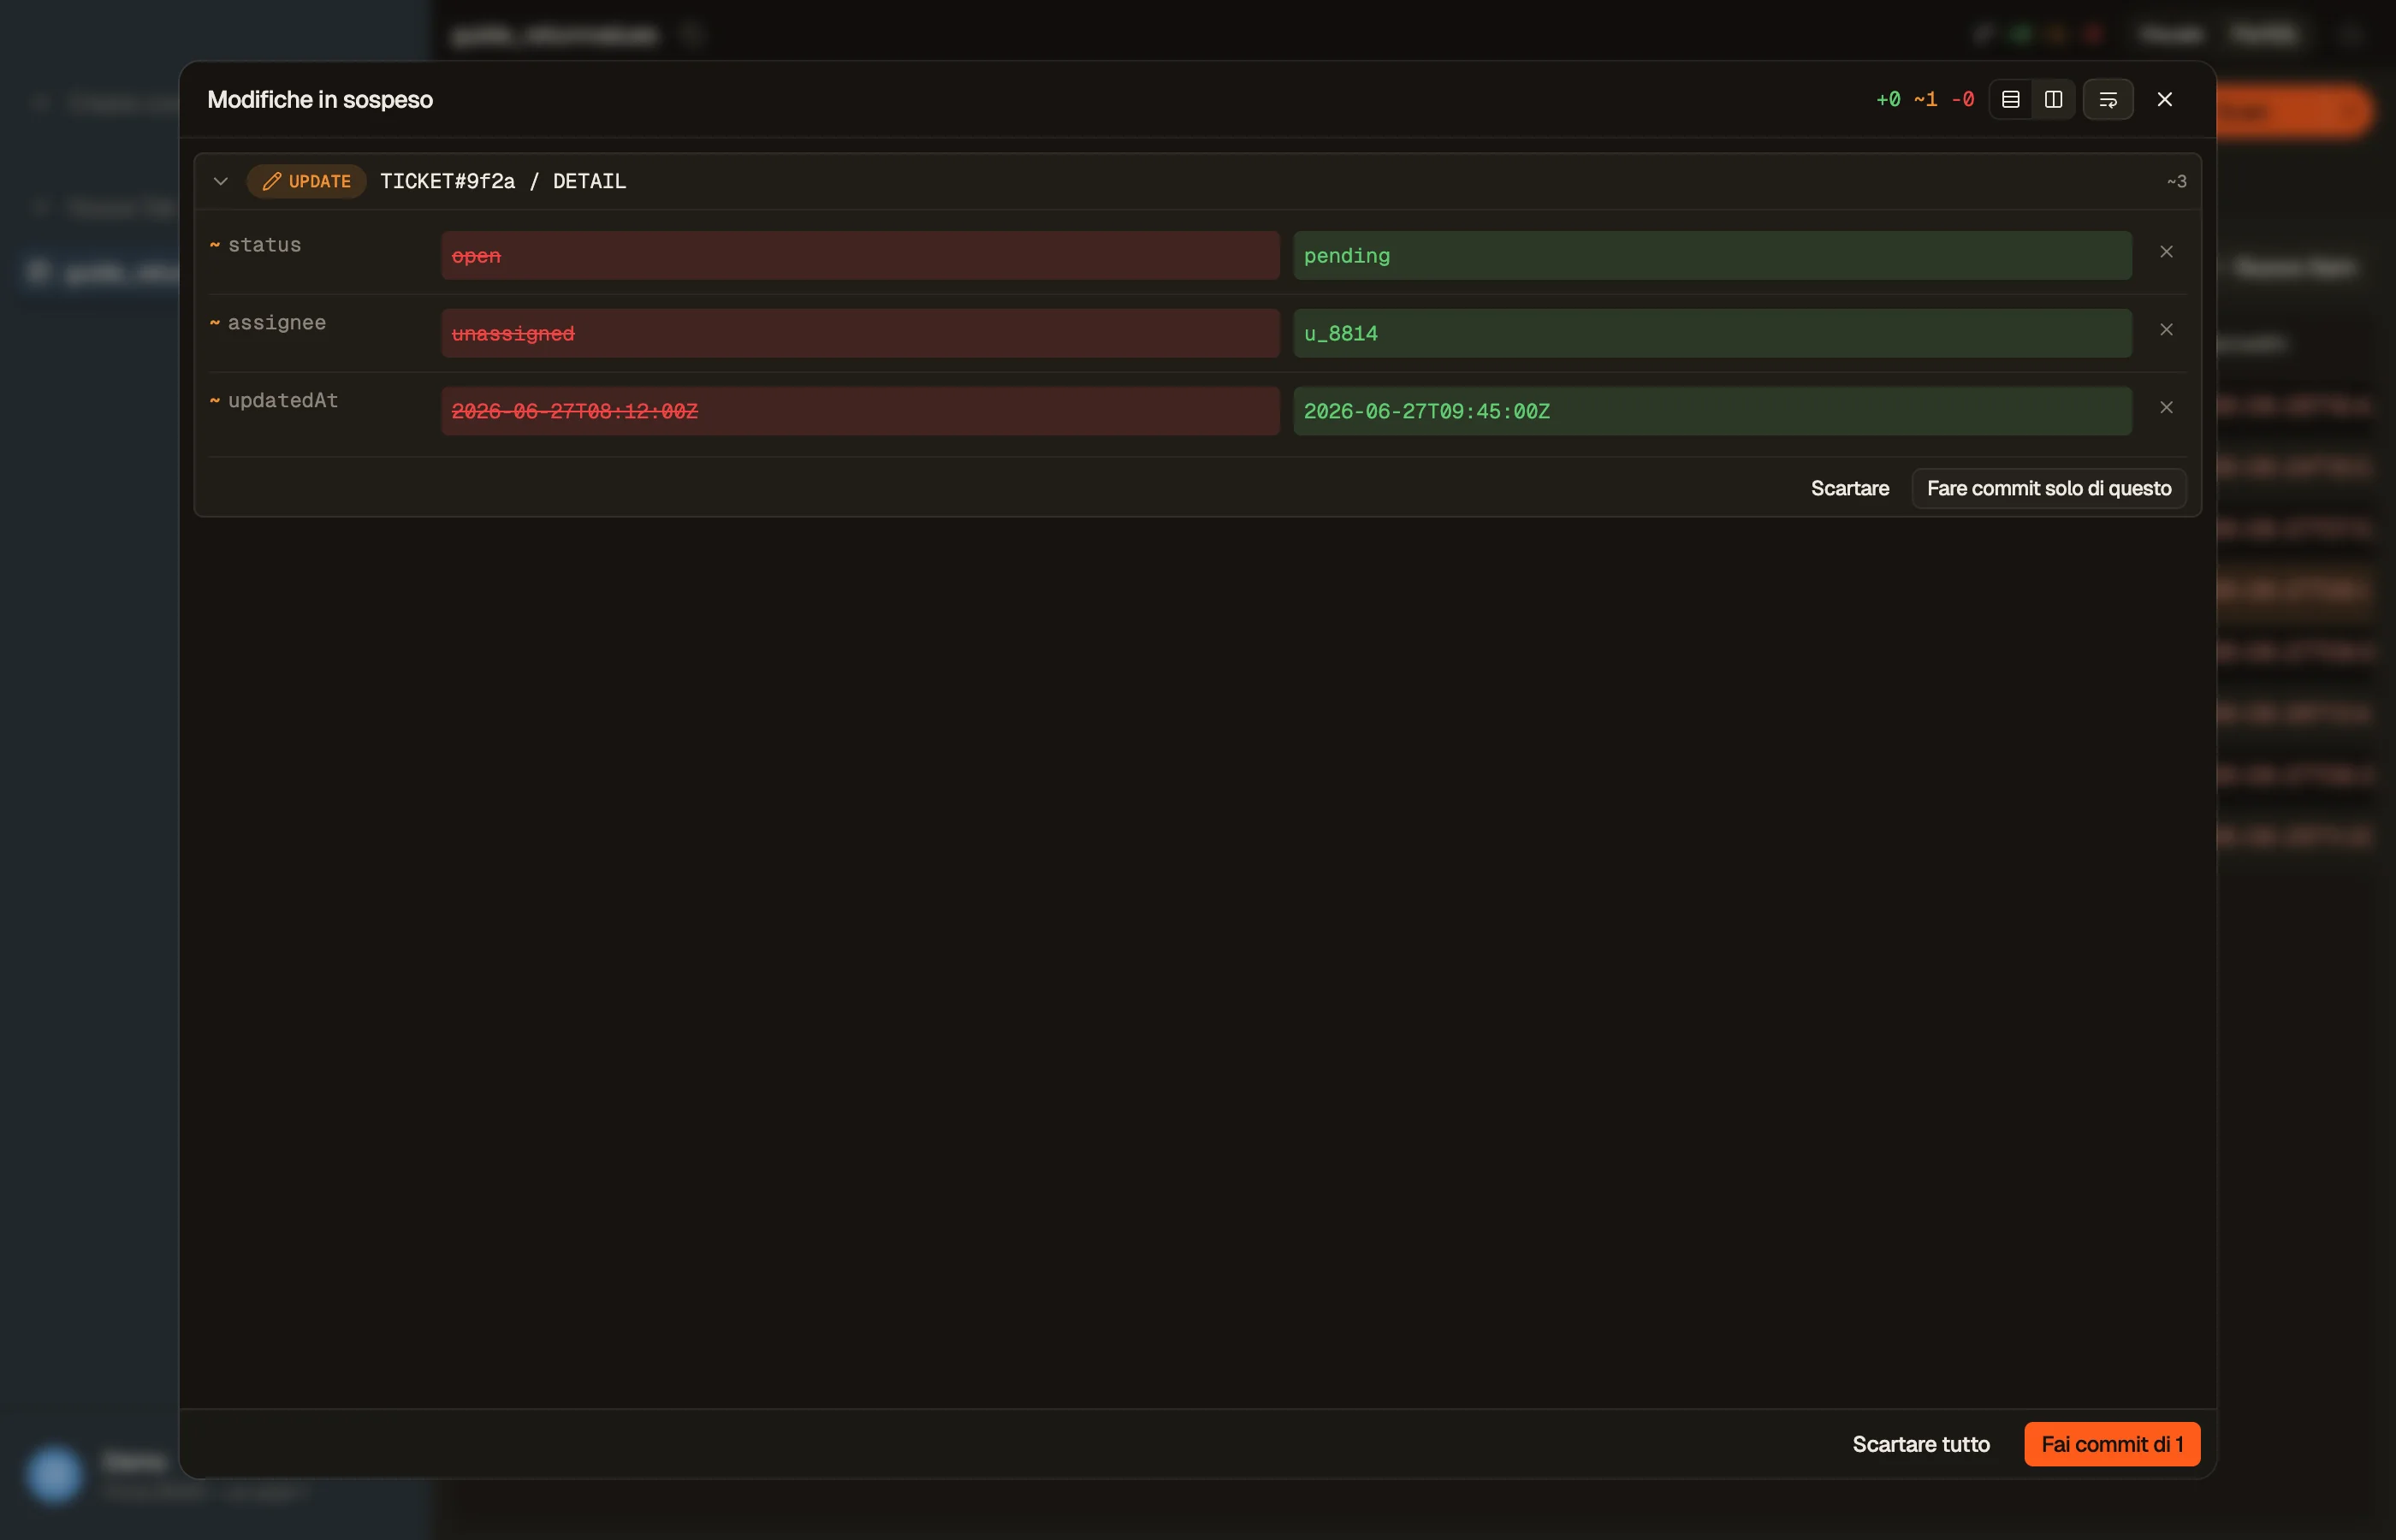Click Scartare for this ticket
Image resolution: width=2396 pixels, height=1540 pixels.
click(x=1850, y=488)
